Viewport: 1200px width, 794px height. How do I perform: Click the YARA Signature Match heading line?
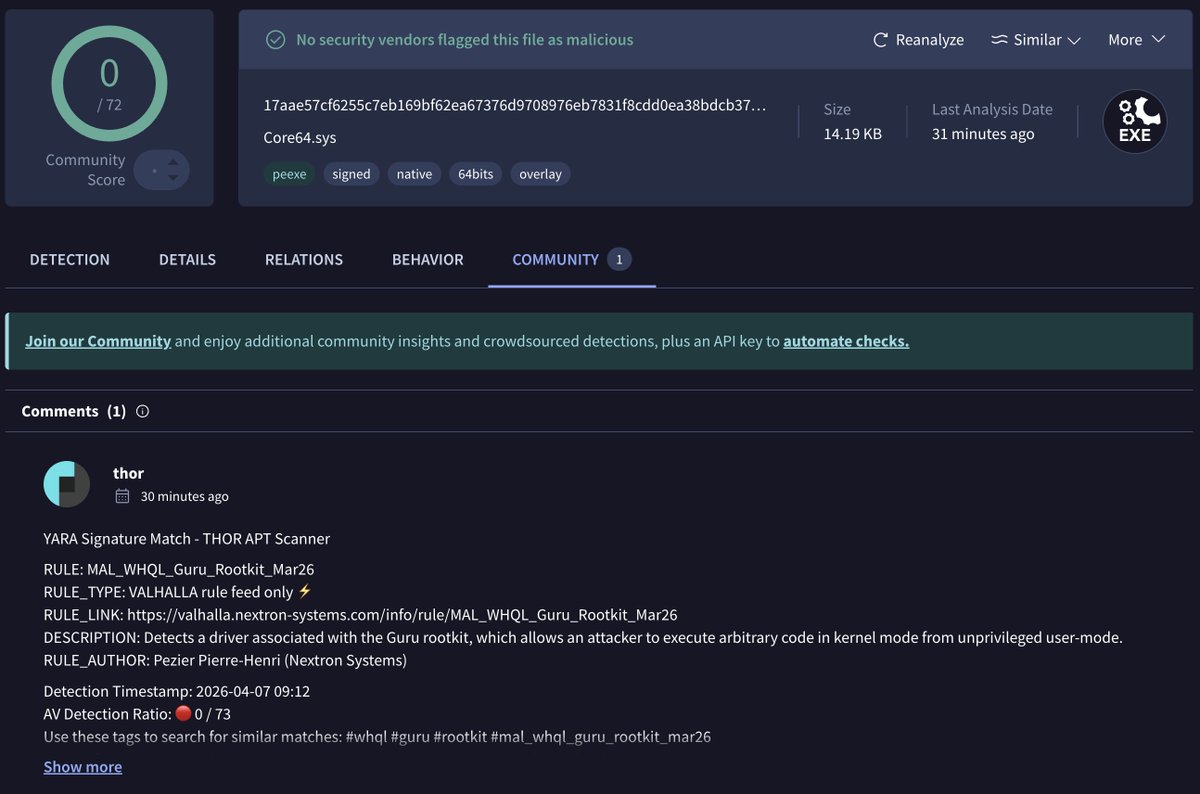(x=187, y=538)
